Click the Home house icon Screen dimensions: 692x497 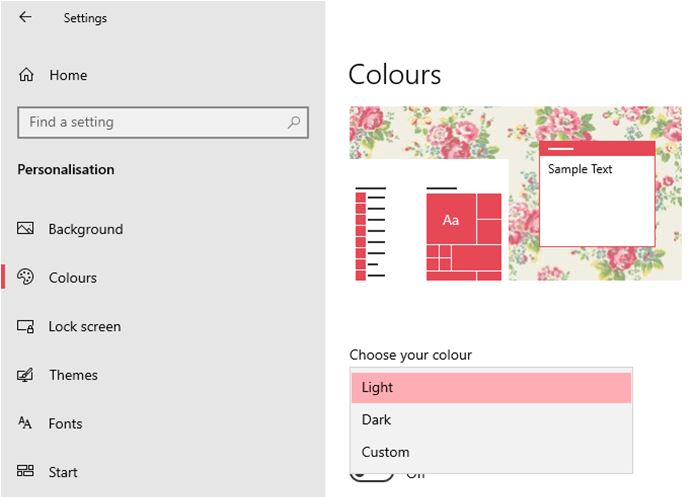[x=26, y=75]
